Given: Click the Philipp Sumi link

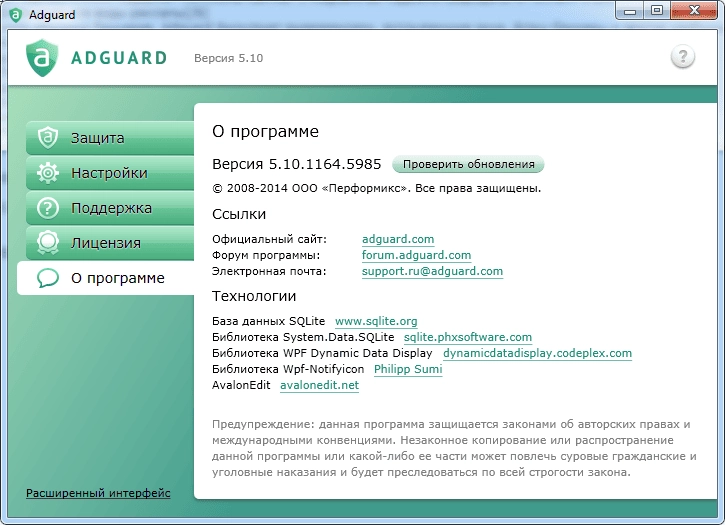Looking at the screenshot, I should (x=408, y=369).
